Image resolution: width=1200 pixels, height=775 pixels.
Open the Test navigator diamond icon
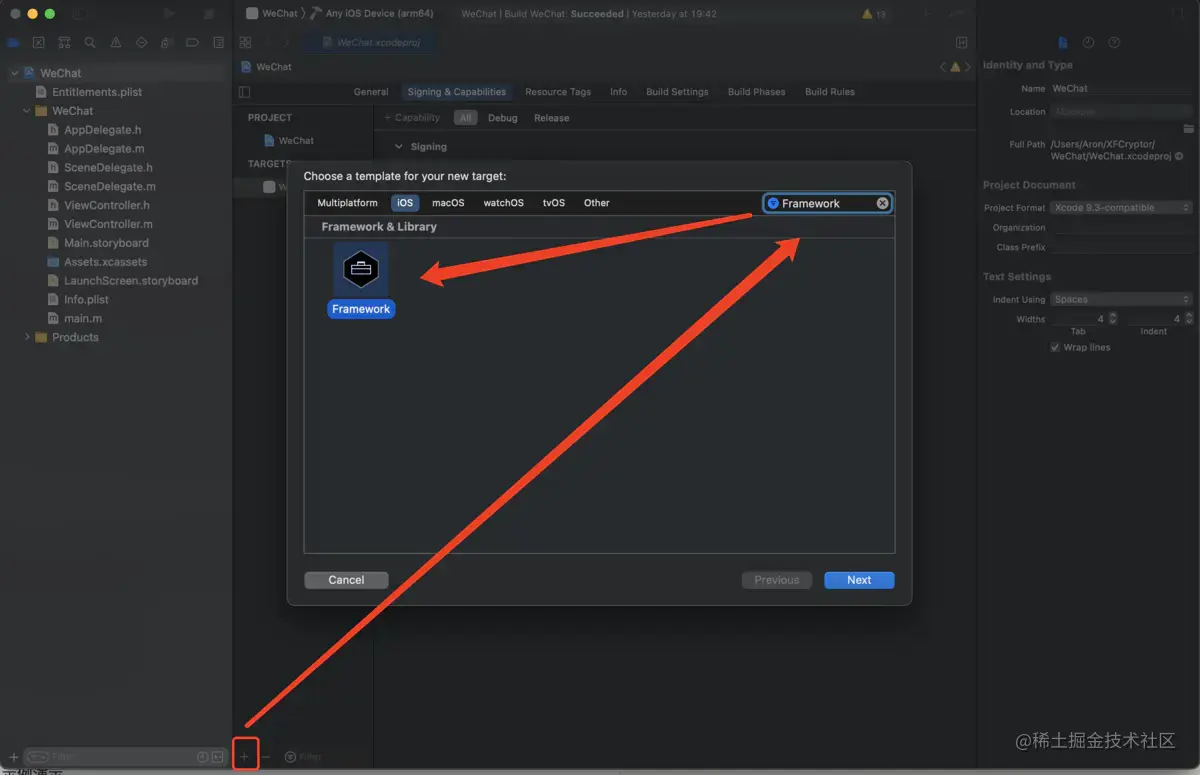click(141, 43)
